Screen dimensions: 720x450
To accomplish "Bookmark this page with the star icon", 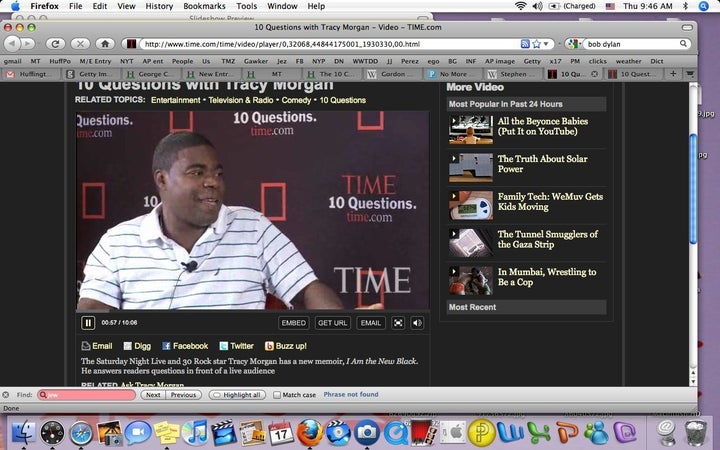I will coord(536,44).
